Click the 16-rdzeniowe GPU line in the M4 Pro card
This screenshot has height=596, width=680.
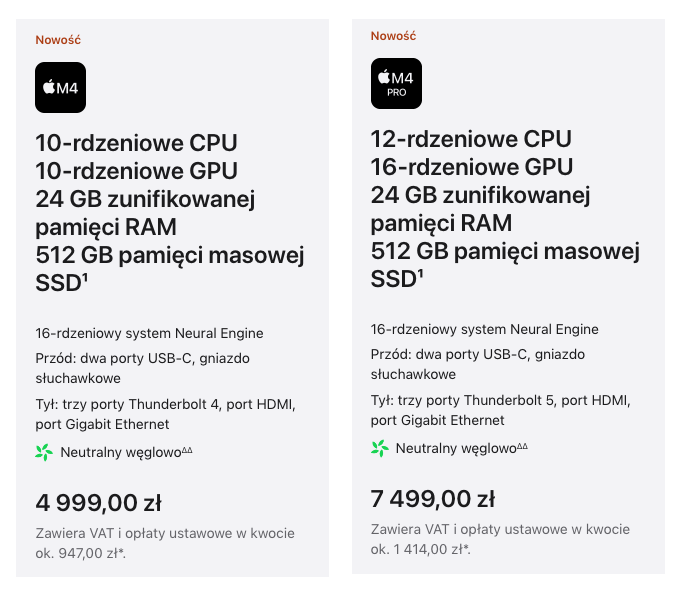tap(472, 166)
